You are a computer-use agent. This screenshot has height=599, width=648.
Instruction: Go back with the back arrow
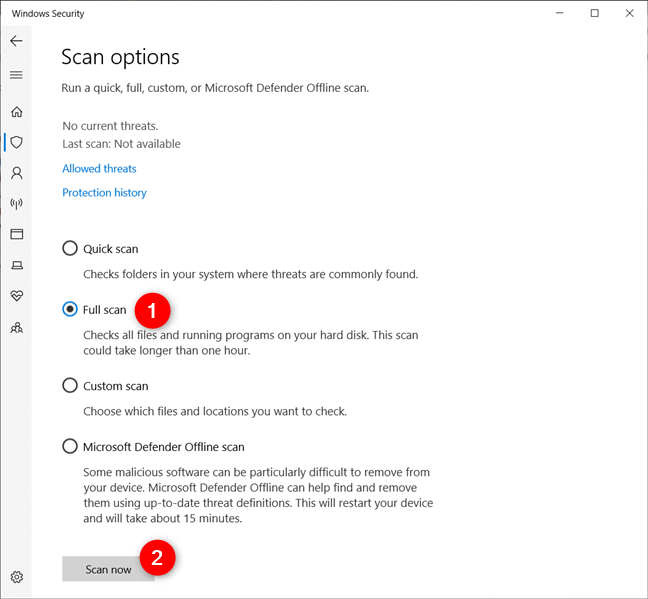[x=17, y=41]
